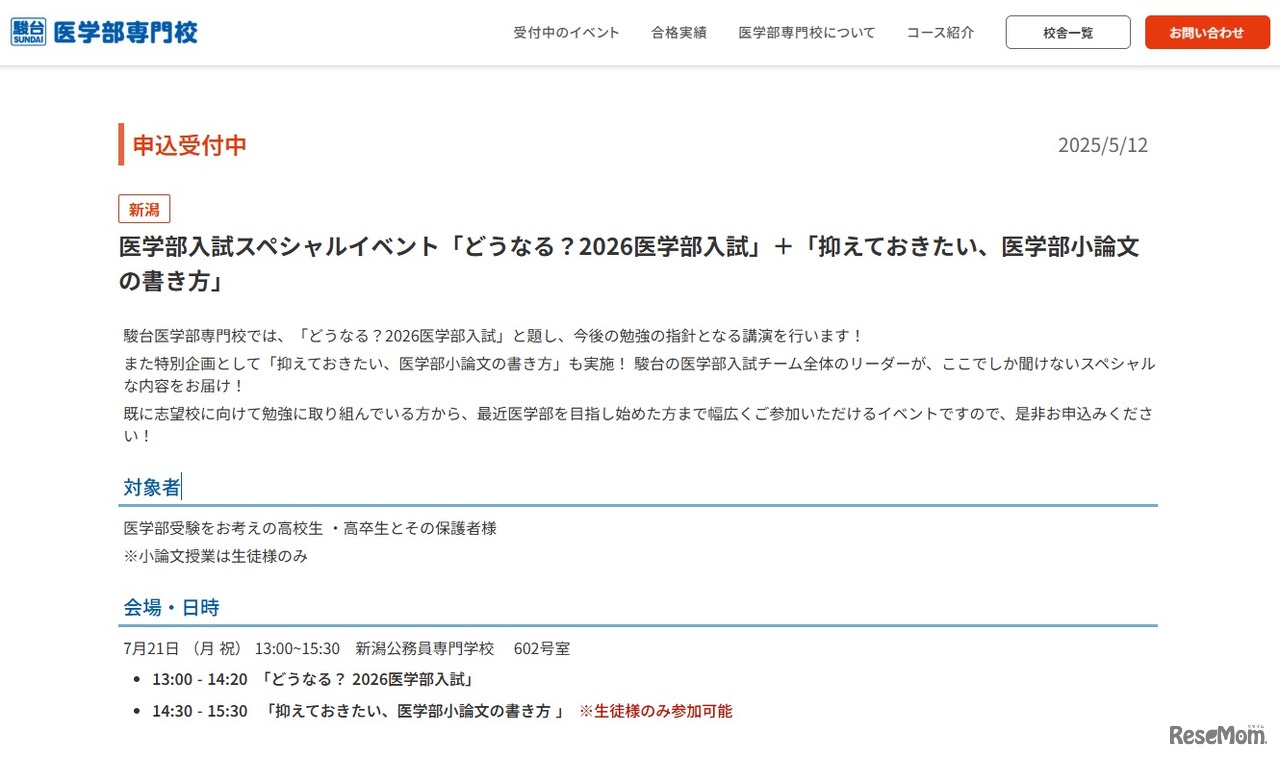Click the 2025/5/12 date text
Screen dimensions: 1280x758
point(1103,145)
